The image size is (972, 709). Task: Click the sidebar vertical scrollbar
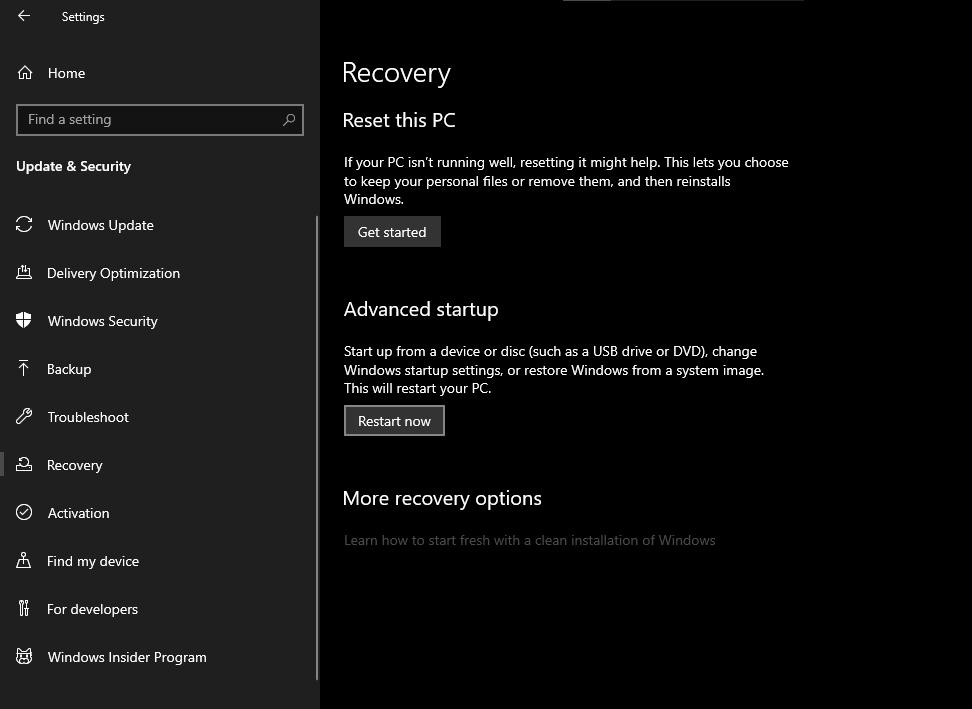[317, 447]
